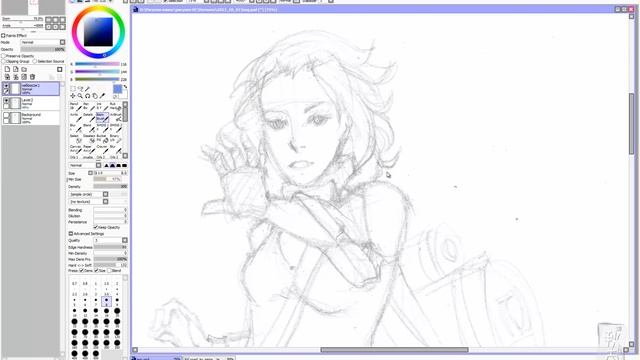Click the foreground blue color swatch
The width and height of the screenshot is (640, 360).
(x=118, y=89)
